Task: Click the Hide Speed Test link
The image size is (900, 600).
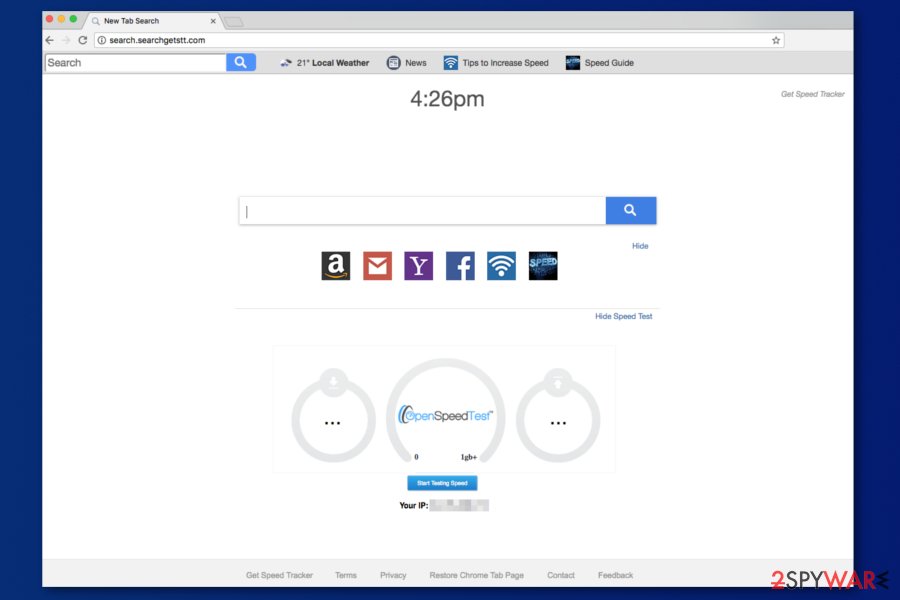Action: (623, 316)
